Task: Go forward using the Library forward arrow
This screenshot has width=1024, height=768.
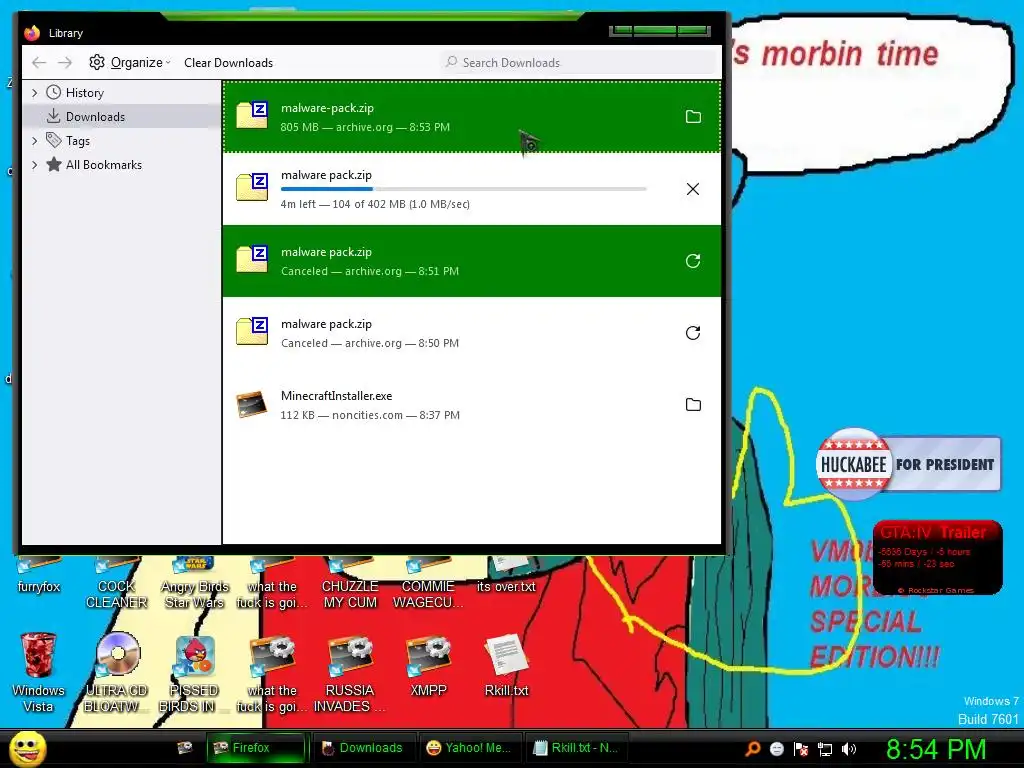Action: click(x=65, y=63)
